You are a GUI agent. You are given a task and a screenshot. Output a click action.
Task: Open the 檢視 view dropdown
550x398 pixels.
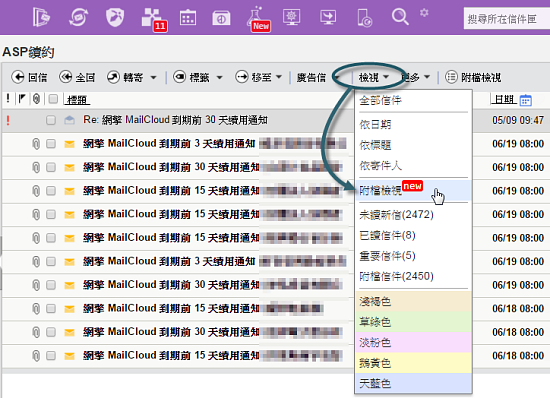(x=373, y=77)
